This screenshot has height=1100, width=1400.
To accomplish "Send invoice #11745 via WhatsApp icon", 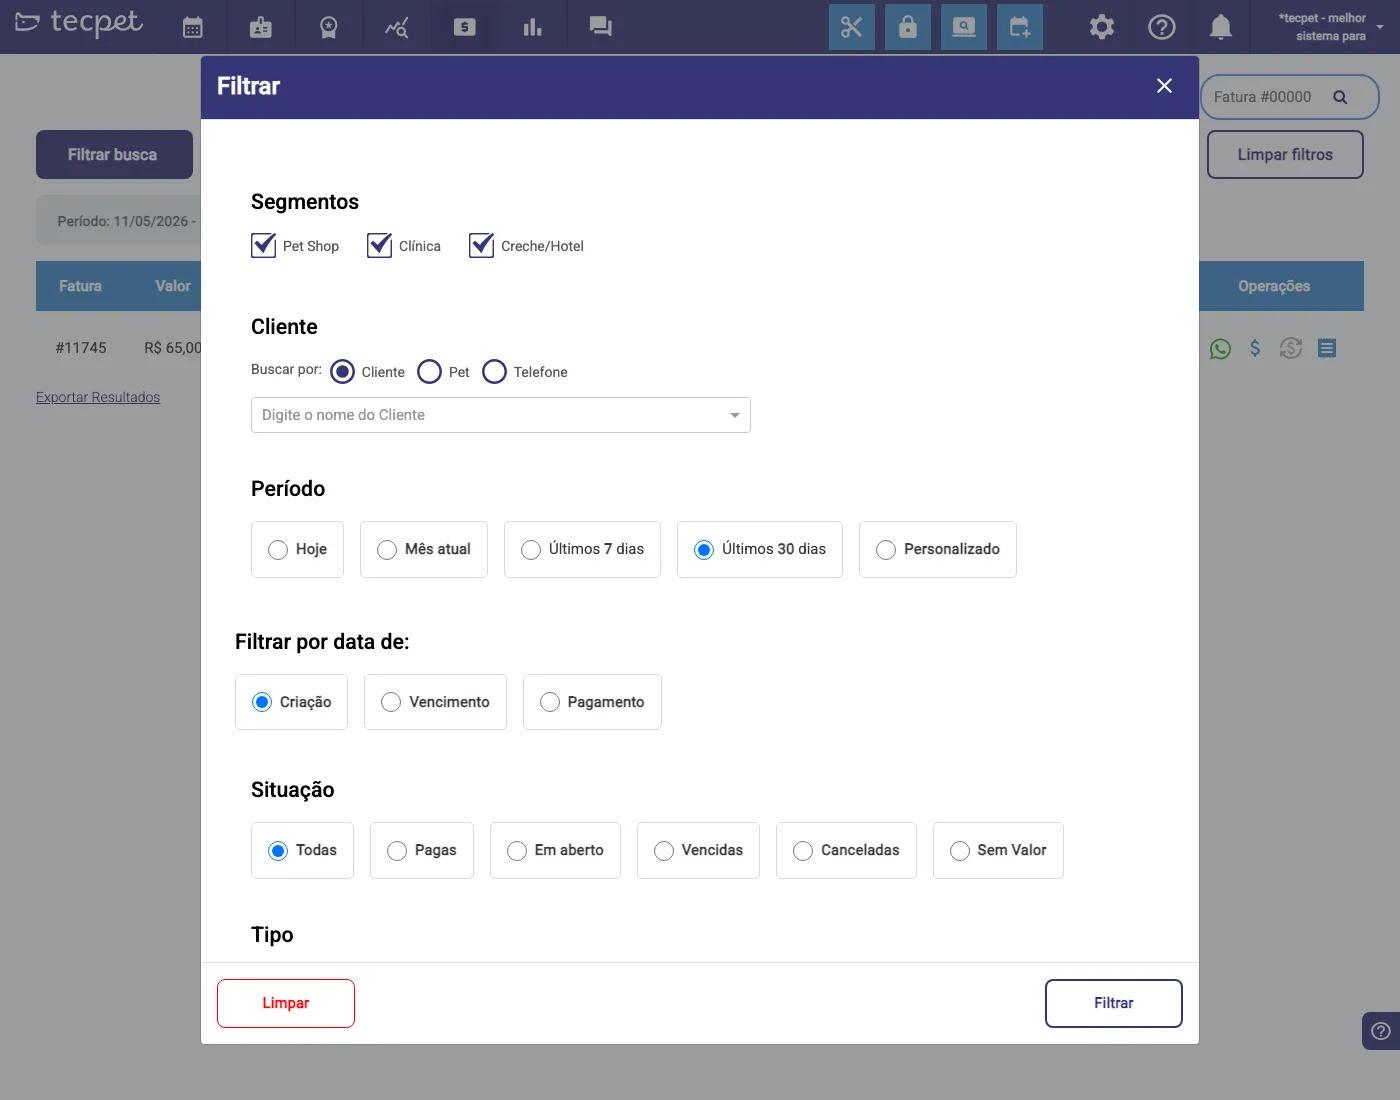I will pos(1220,348).
